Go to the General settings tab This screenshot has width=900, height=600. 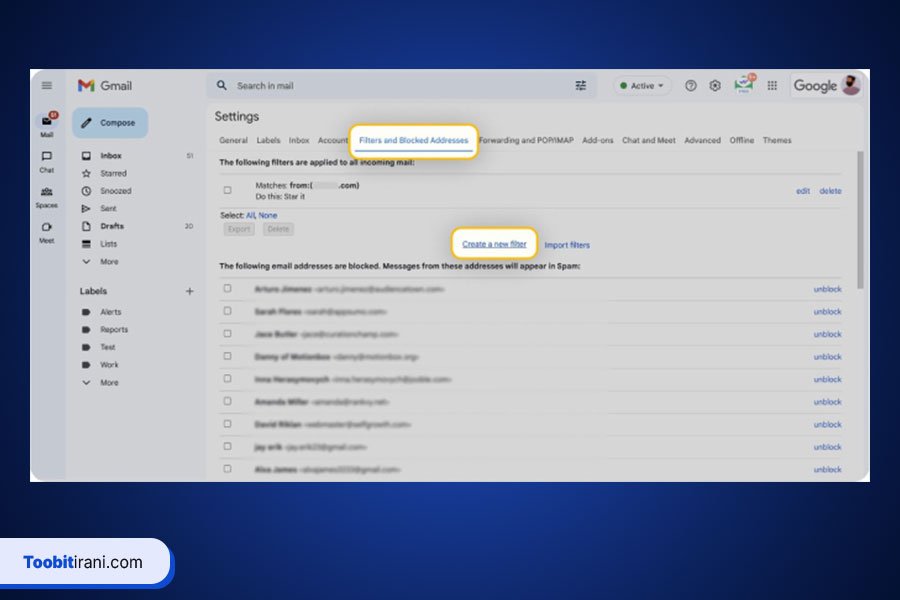coord(233,141)
